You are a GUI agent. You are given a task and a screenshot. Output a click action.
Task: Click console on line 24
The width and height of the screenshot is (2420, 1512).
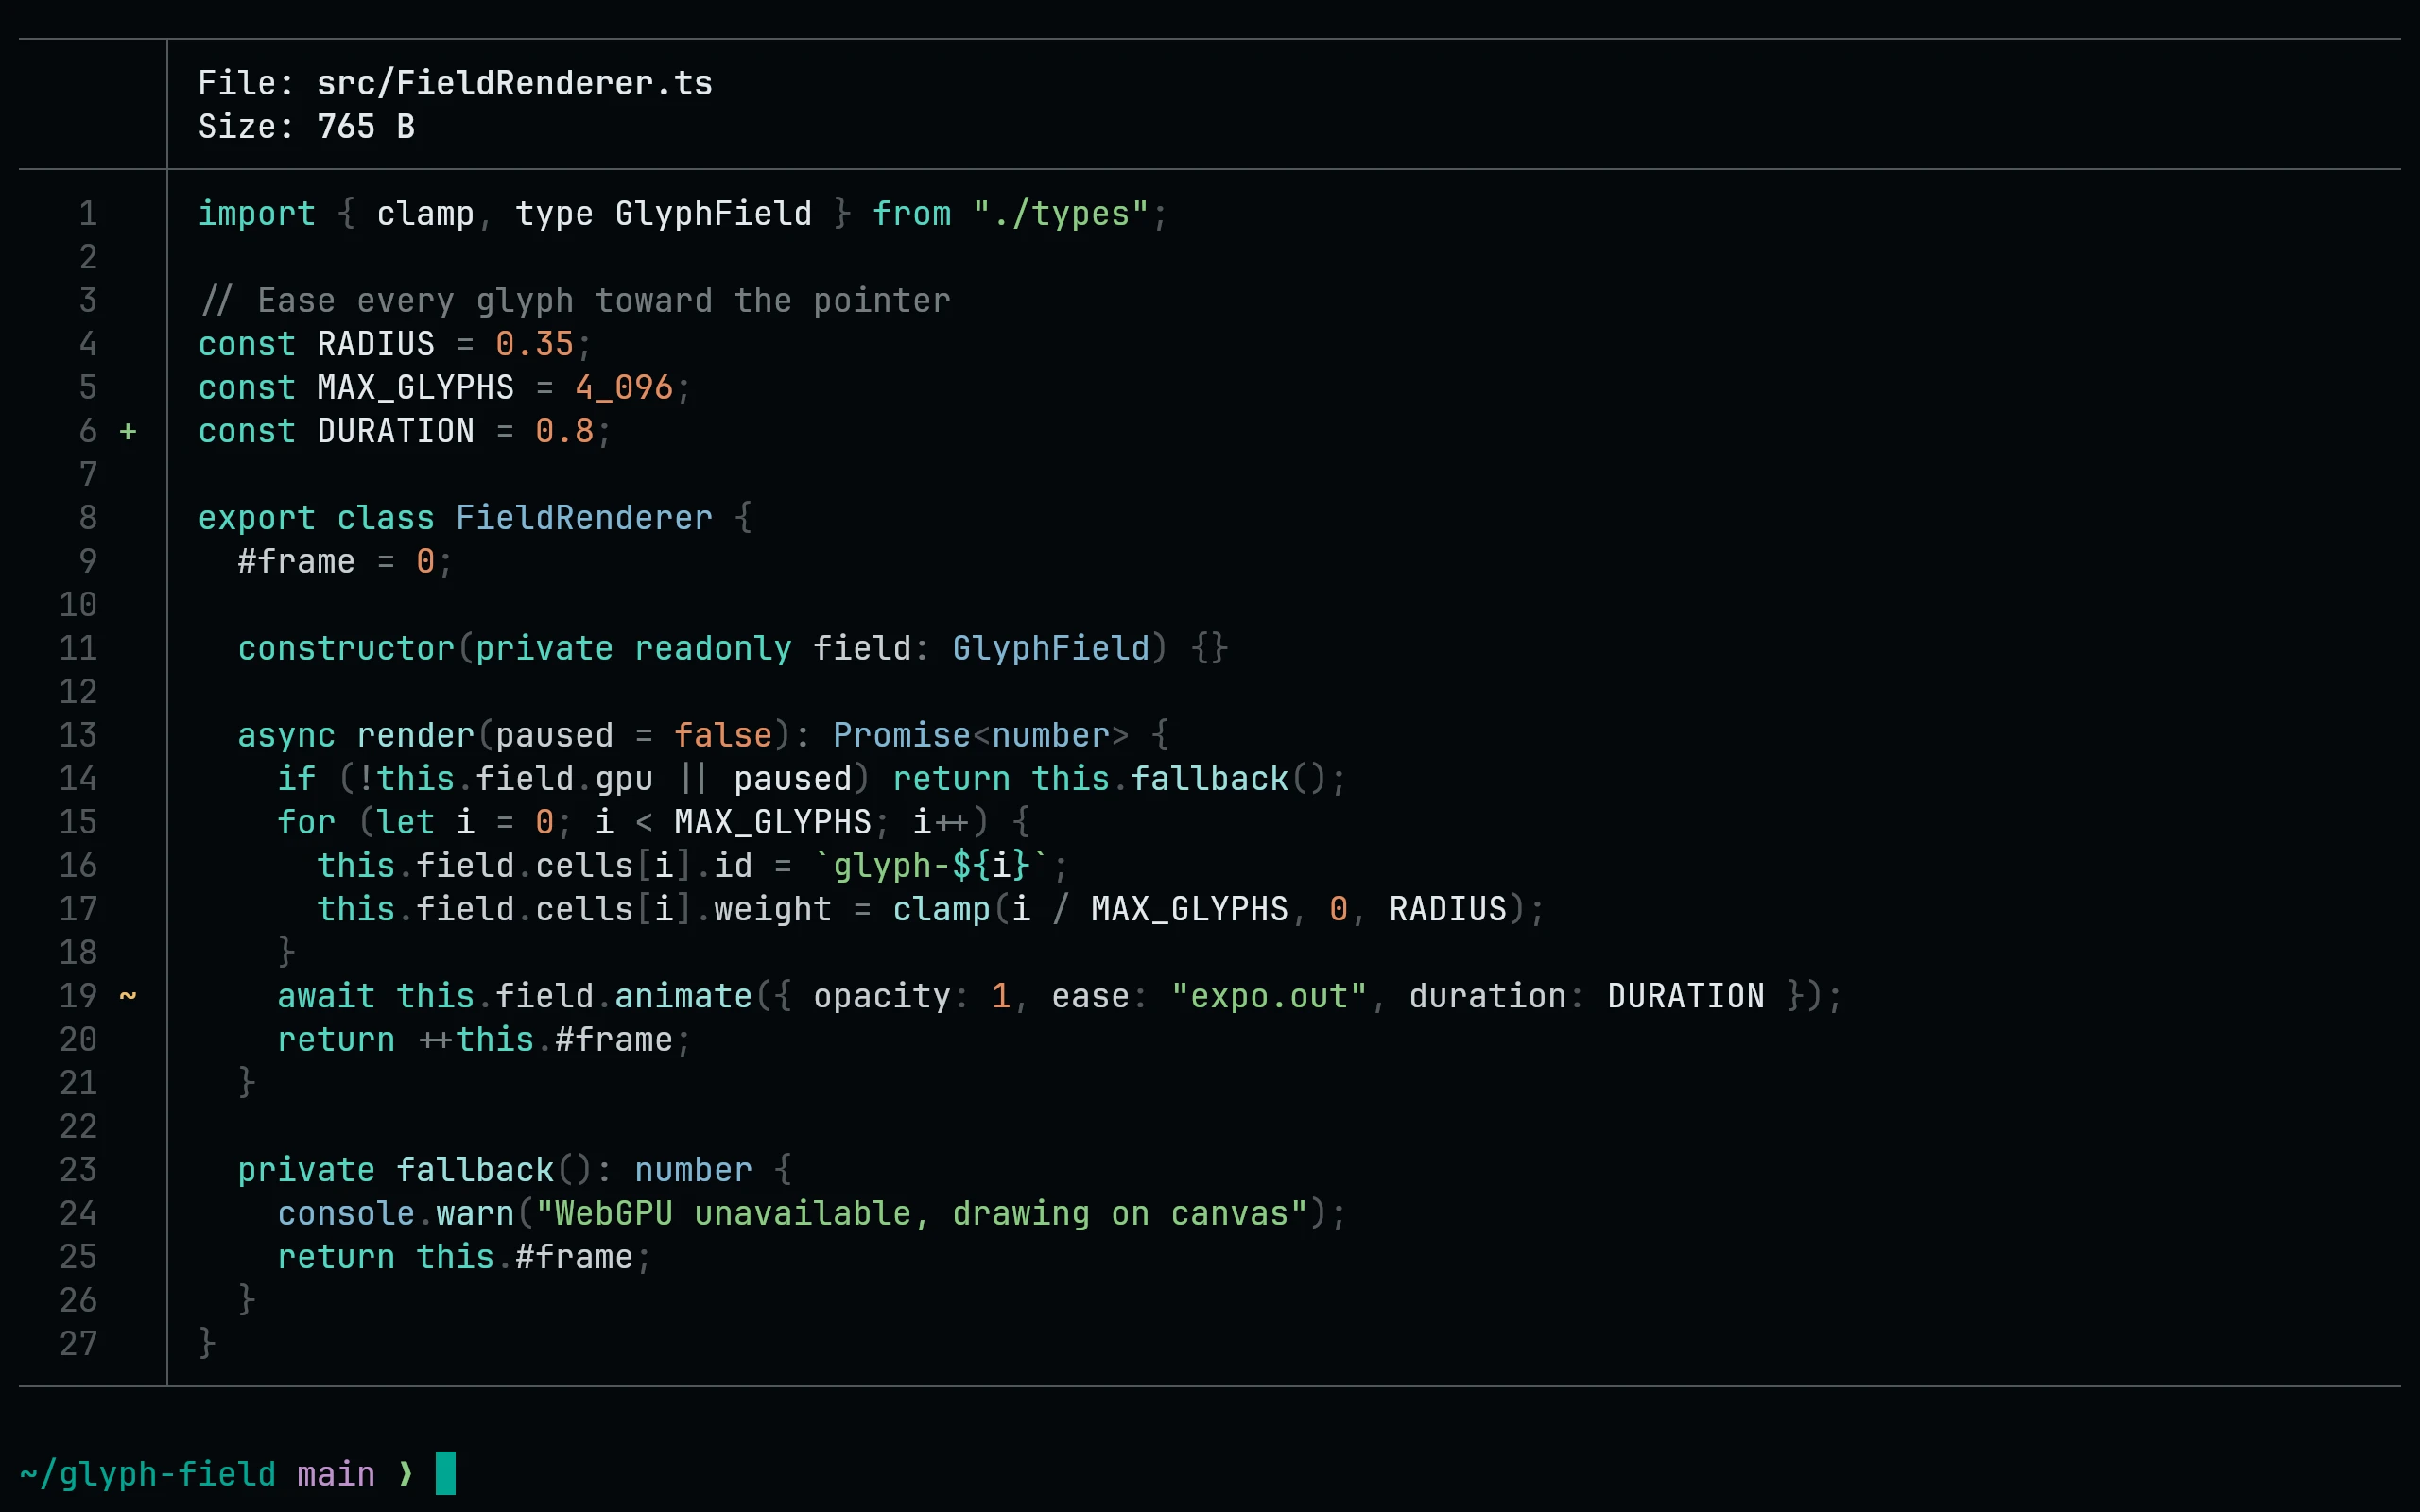coord(346,1214)
